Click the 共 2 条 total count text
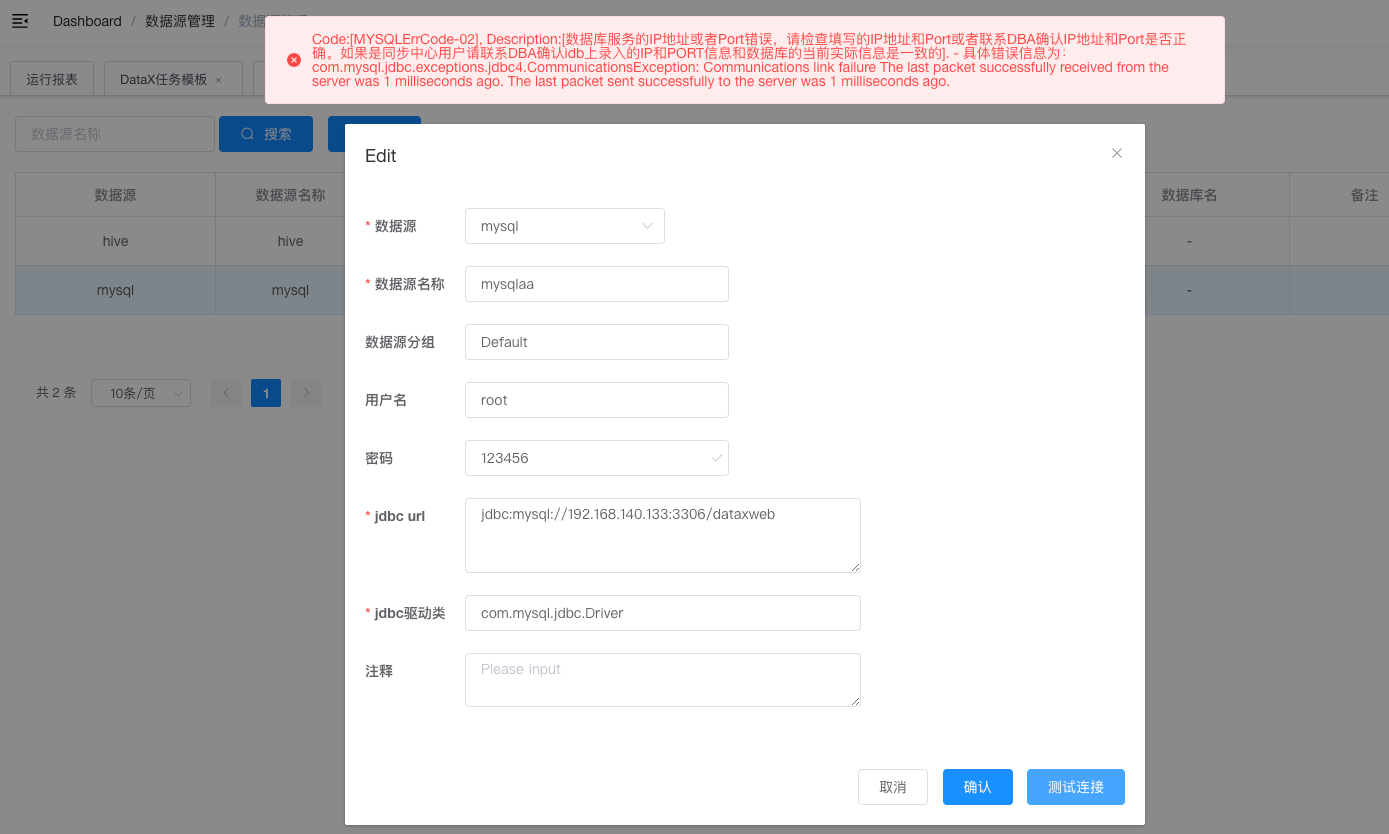Viewport: 1389px width, 834px height. (x=56, y=393)
